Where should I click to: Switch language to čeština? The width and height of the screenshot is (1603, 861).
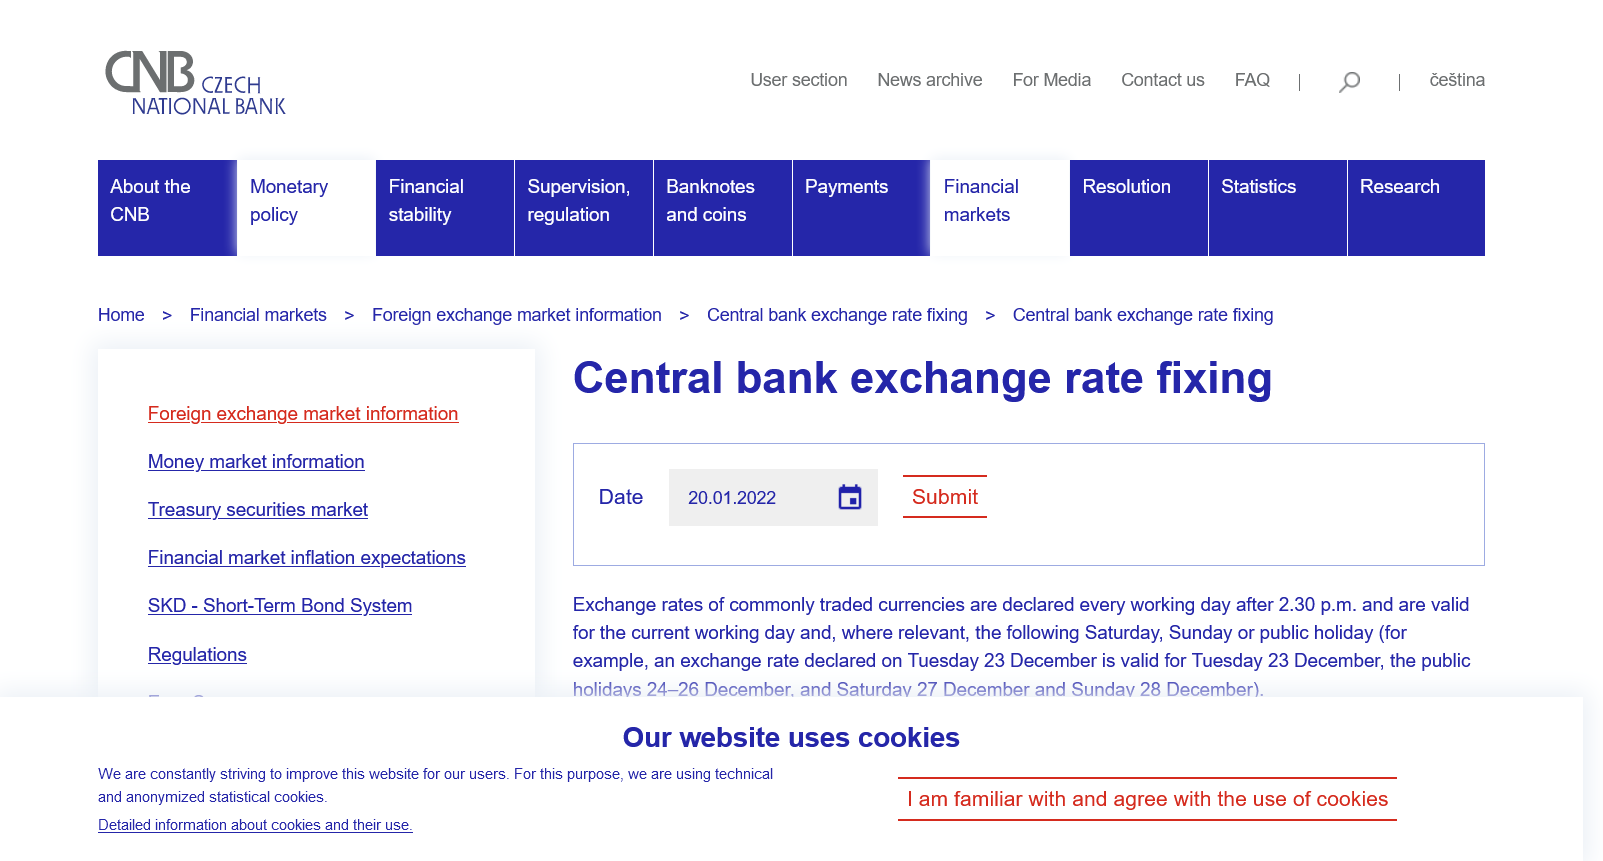pyautogui.click(x=1456, y=80)
